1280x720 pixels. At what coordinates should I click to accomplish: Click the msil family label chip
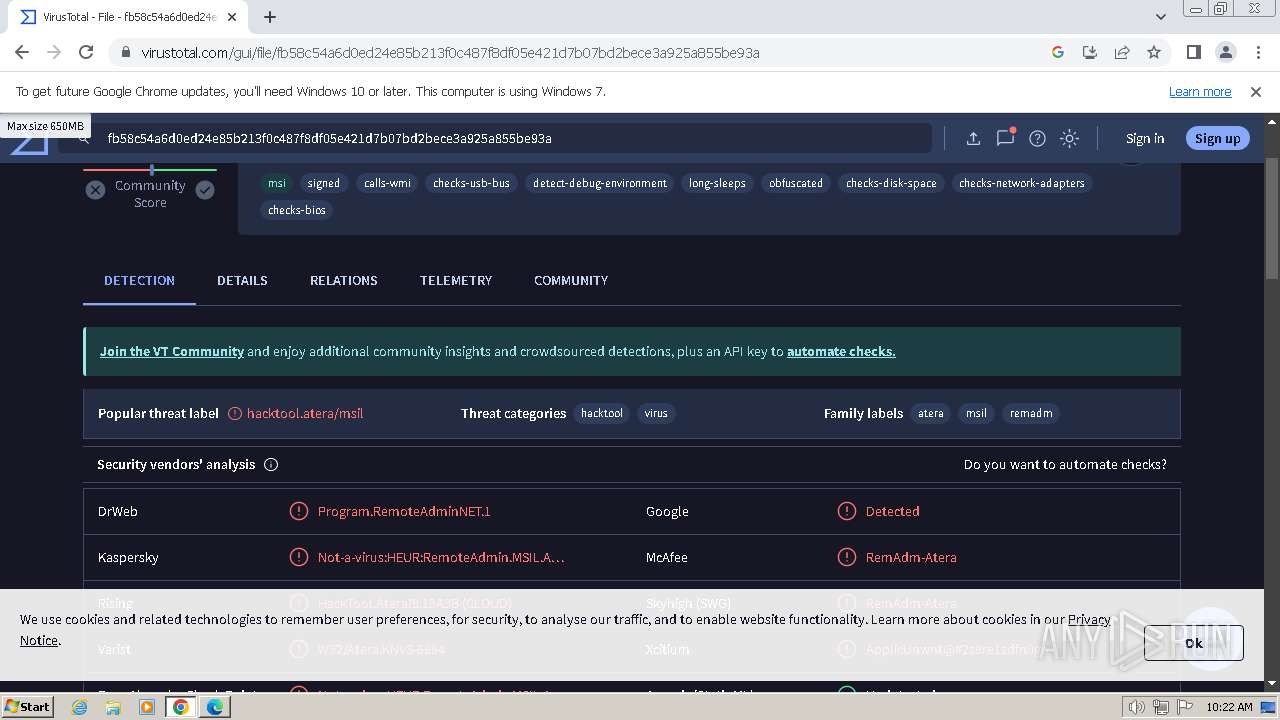click(976, 413)
